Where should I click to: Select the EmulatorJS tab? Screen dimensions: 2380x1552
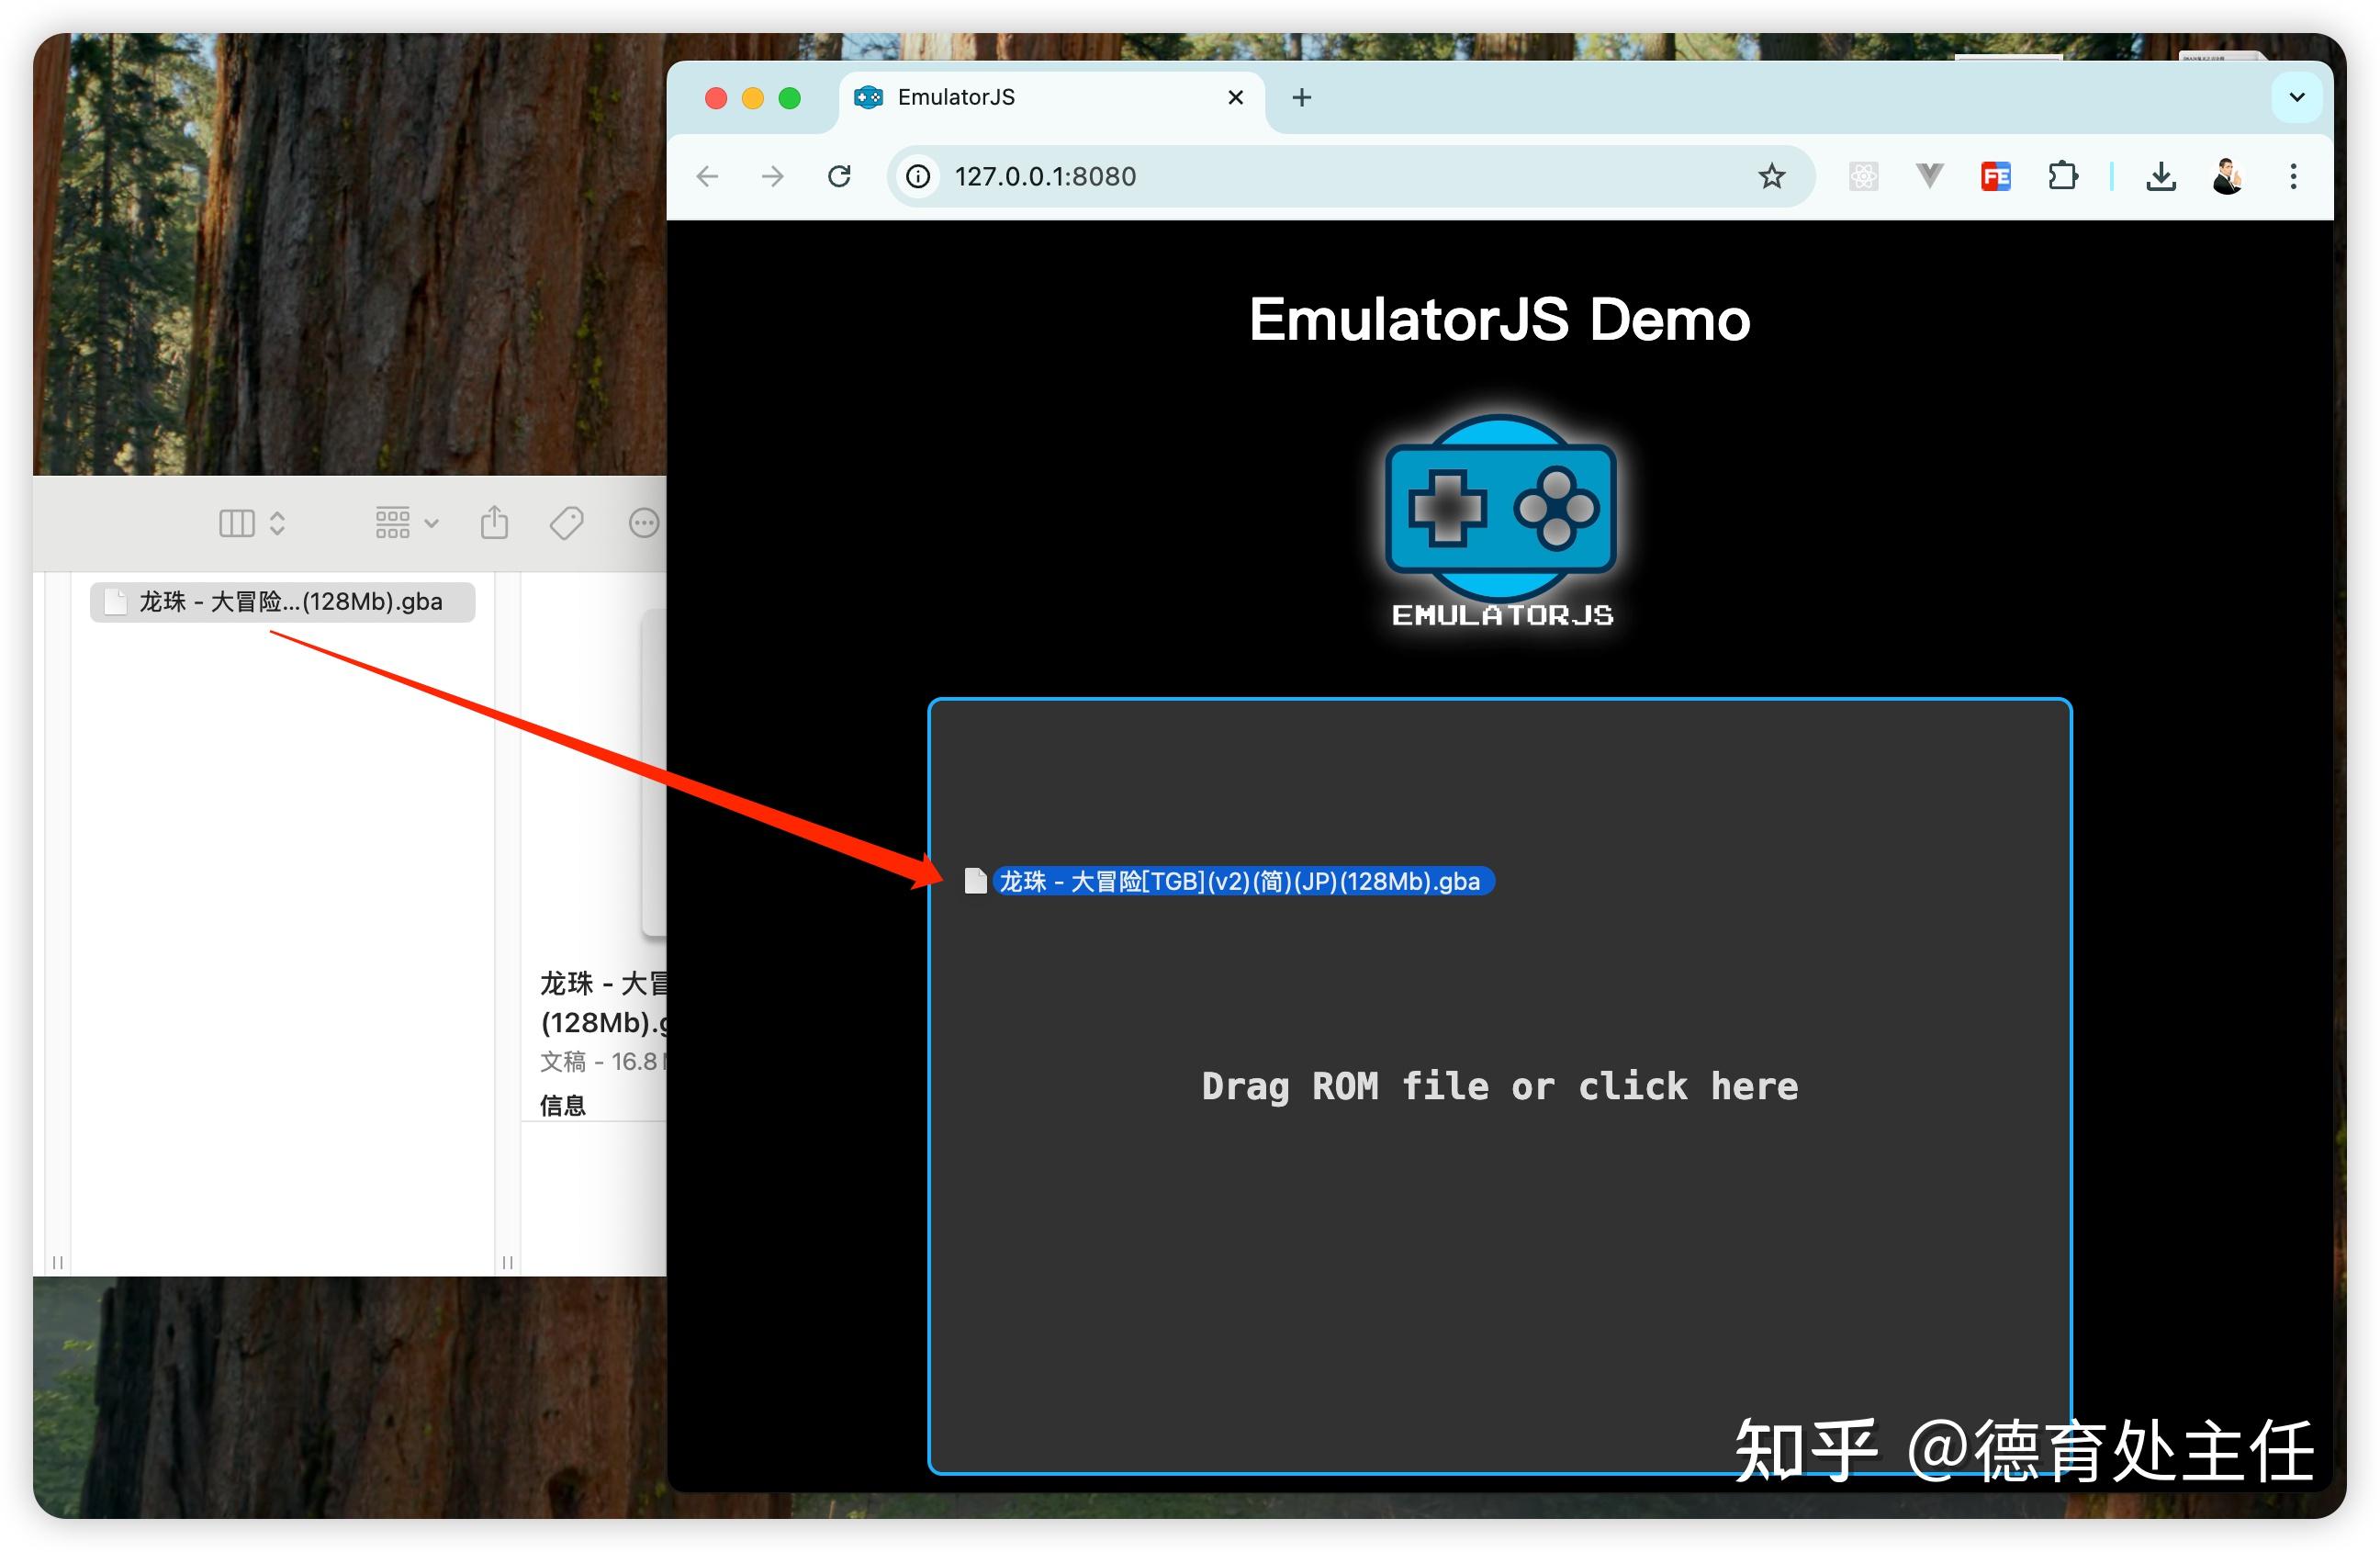pos(1052,98)
